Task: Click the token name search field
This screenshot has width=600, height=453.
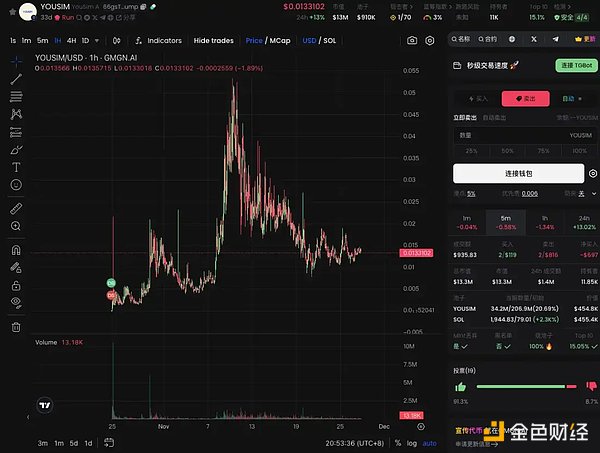Action: pos(461,39)
